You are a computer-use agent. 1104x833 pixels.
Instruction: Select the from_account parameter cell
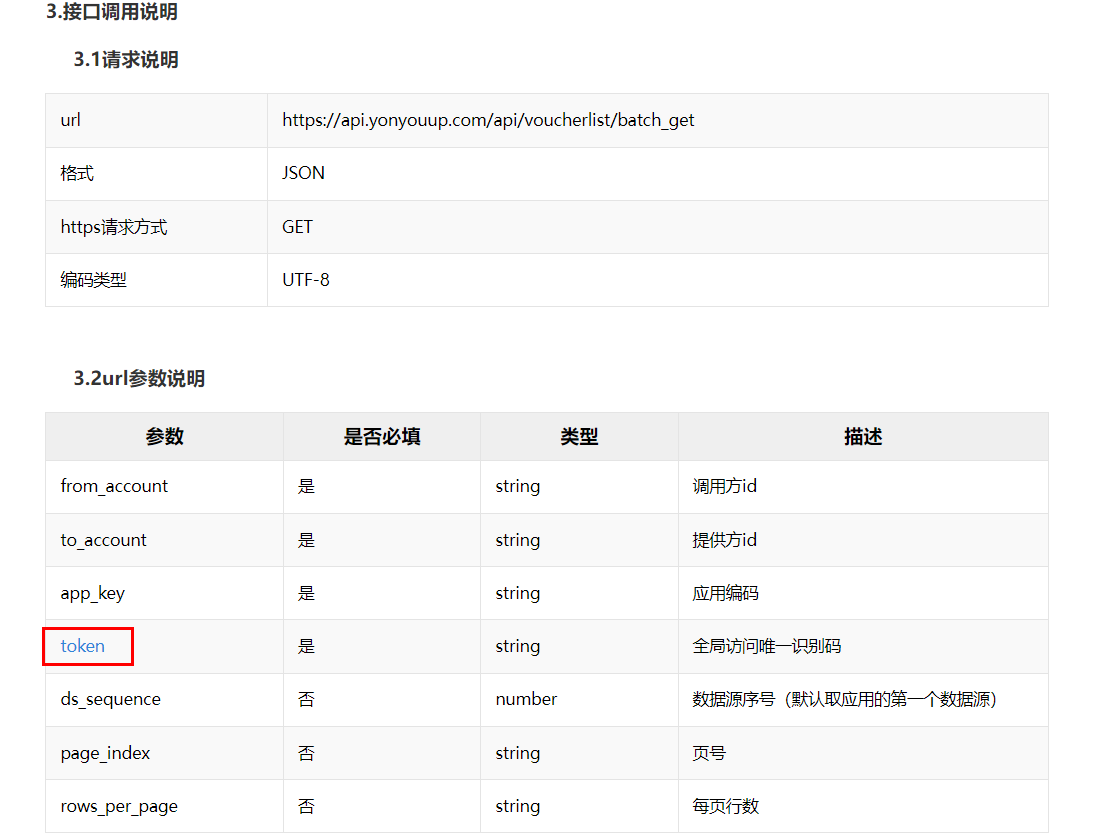(x=114, y=486)
